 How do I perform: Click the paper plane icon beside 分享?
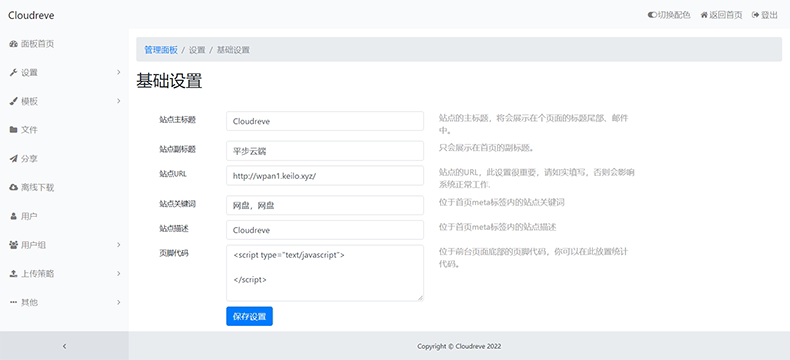click(x=14, y=159)
